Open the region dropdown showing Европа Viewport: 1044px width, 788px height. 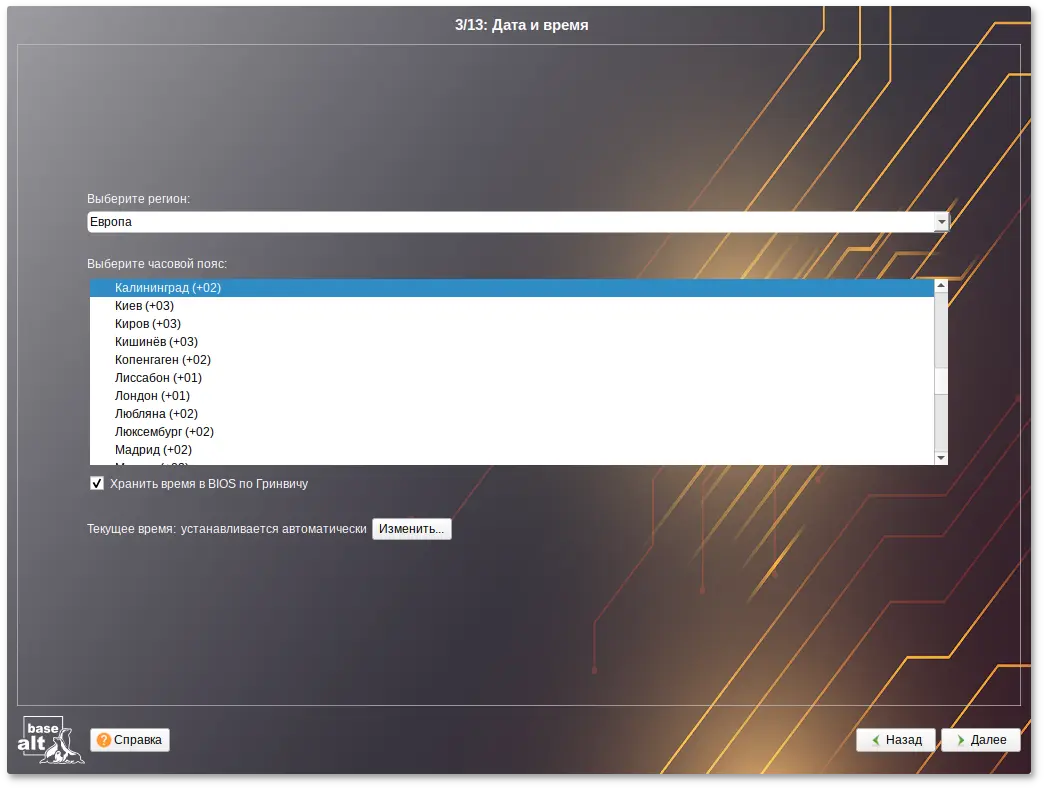pos(510,222)
